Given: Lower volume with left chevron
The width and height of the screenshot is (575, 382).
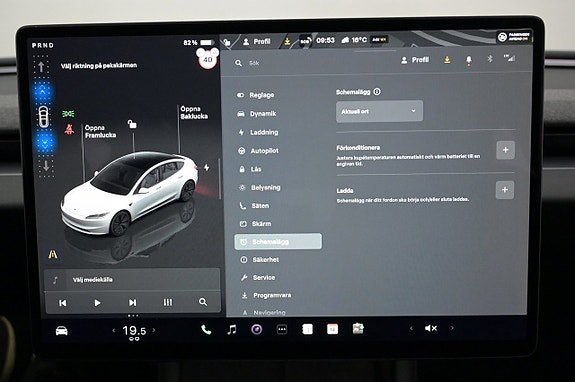Looking at the screenshot, I should [411, 328].
